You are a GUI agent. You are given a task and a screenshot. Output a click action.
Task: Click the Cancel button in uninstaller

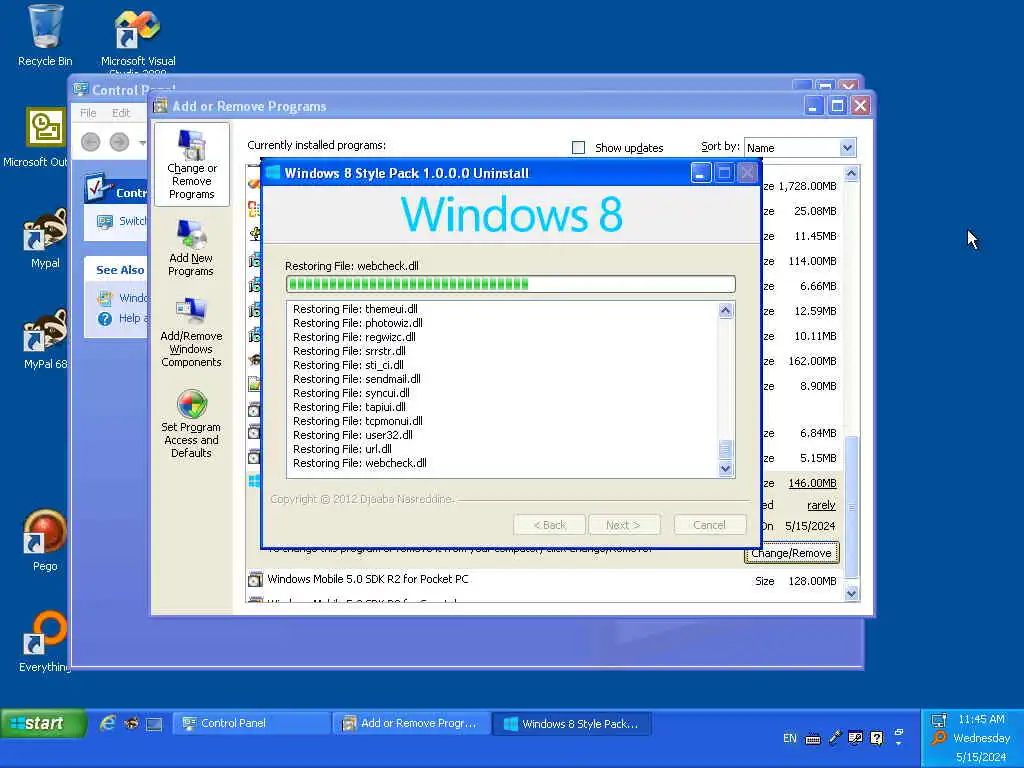pyautogui.click(x=709, y=525)
